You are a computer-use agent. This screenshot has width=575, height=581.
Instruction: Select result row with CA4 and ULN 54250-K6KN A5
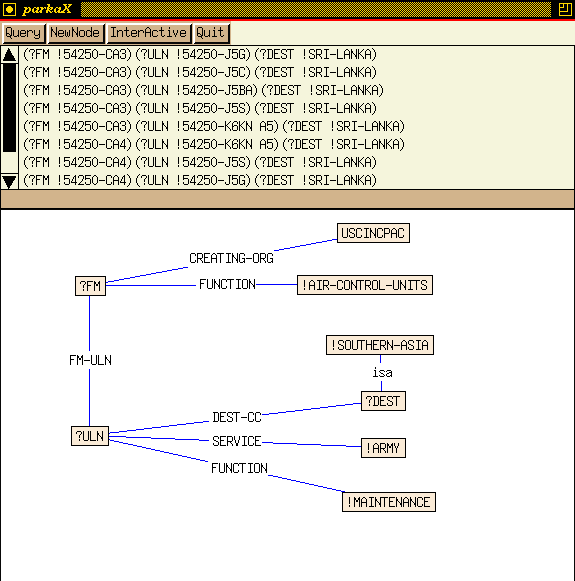214,144
